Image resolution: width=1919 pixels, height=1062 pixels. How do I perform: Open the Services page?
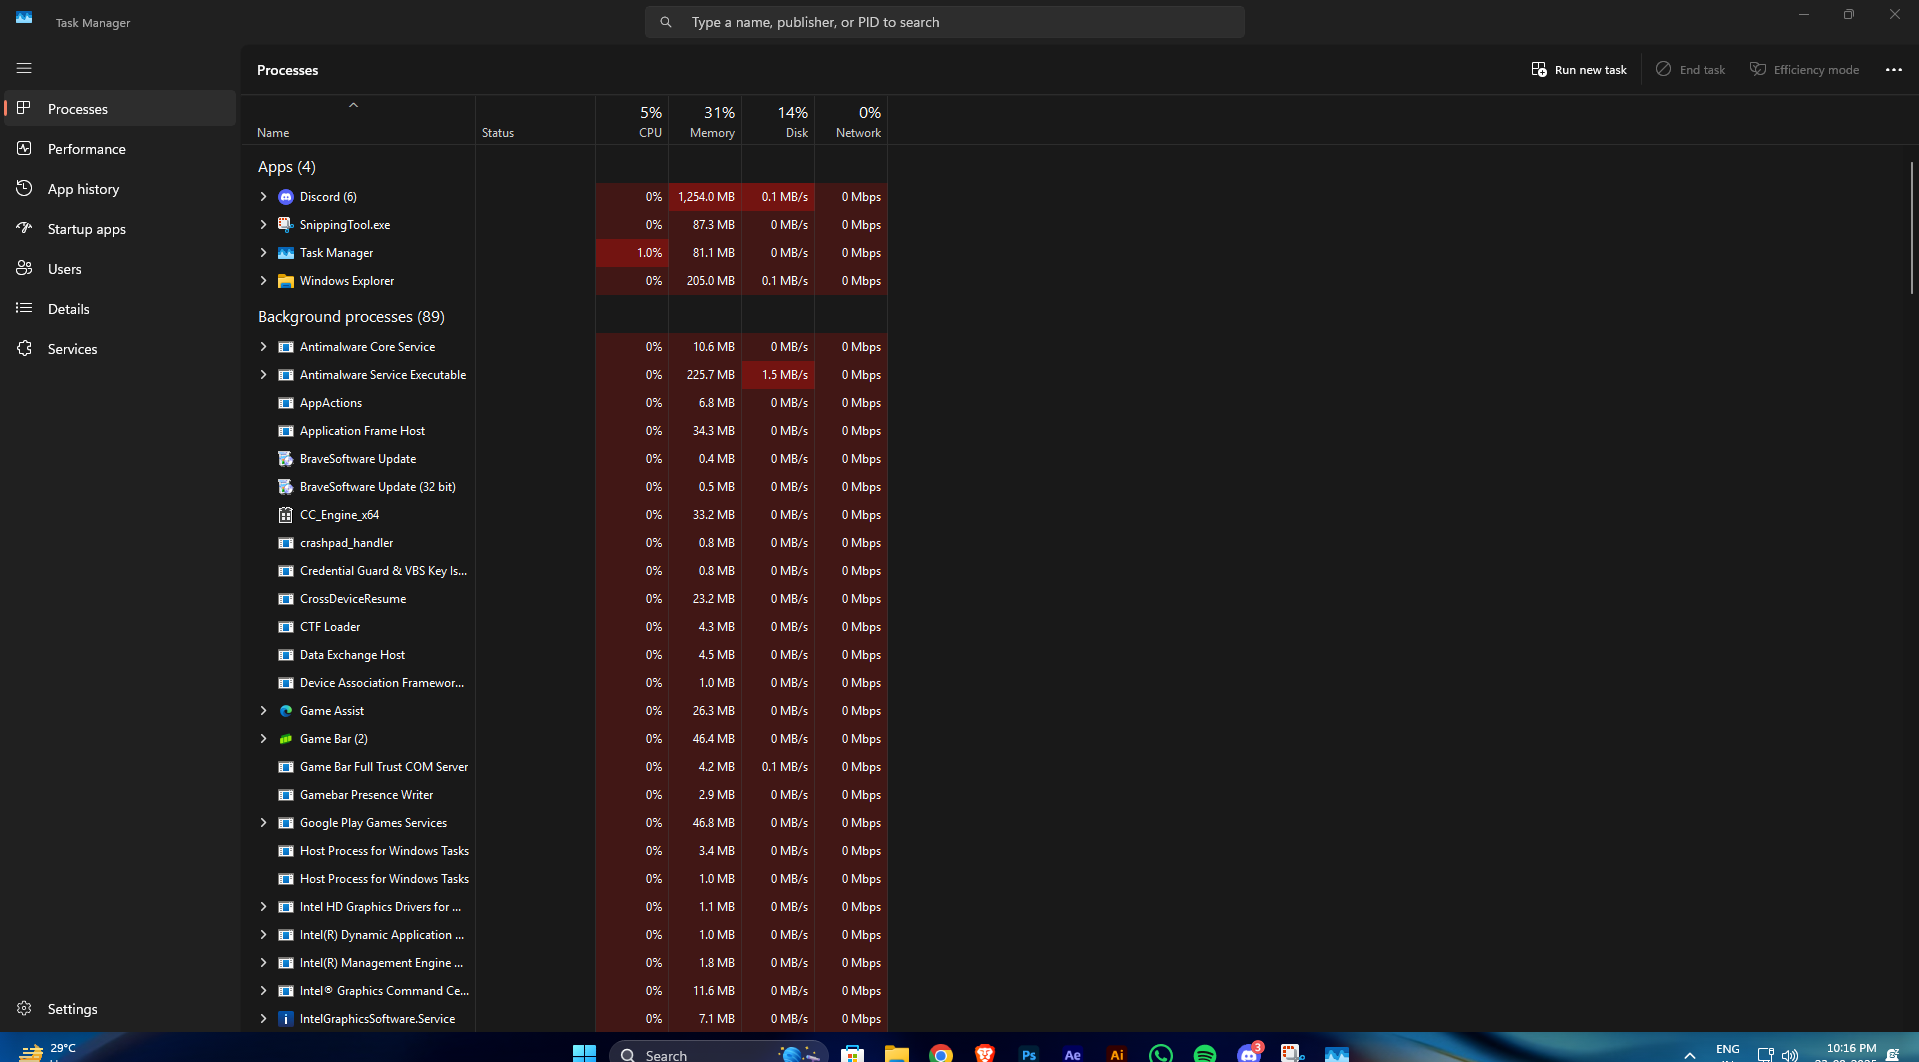tap(120, 348)
